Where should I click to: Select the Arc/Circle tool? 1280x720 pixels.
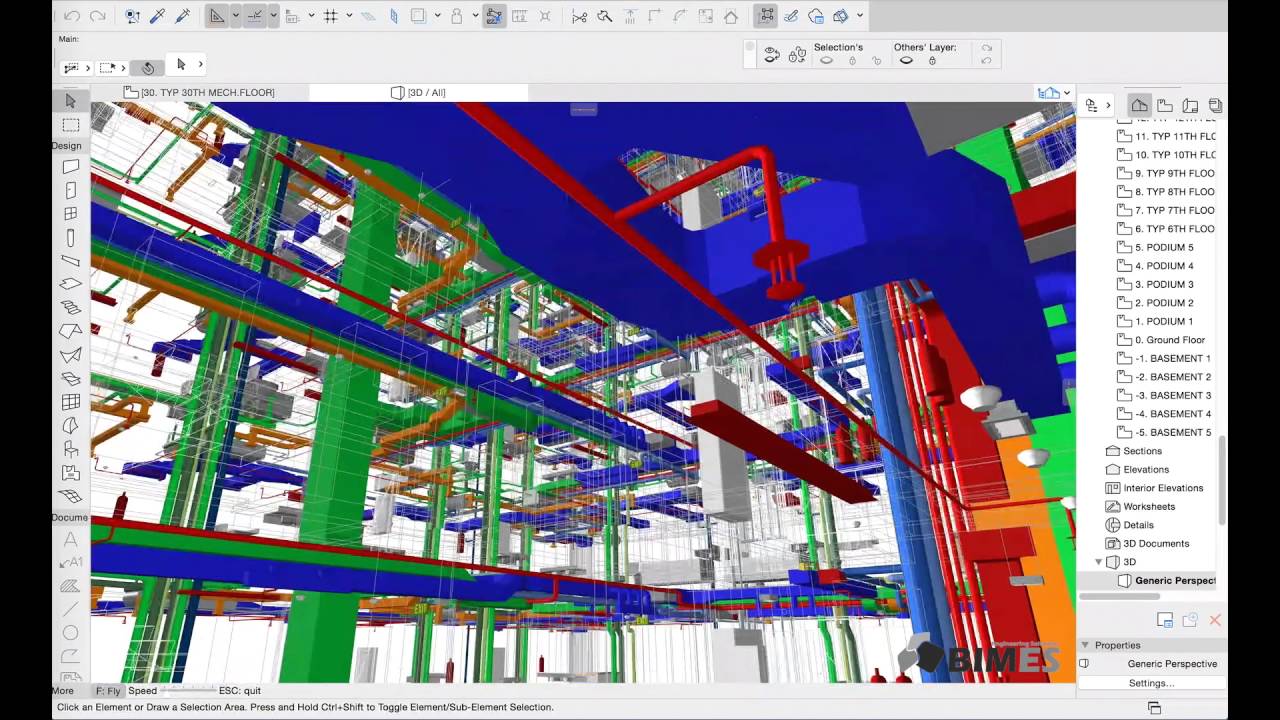pos(70,633)
